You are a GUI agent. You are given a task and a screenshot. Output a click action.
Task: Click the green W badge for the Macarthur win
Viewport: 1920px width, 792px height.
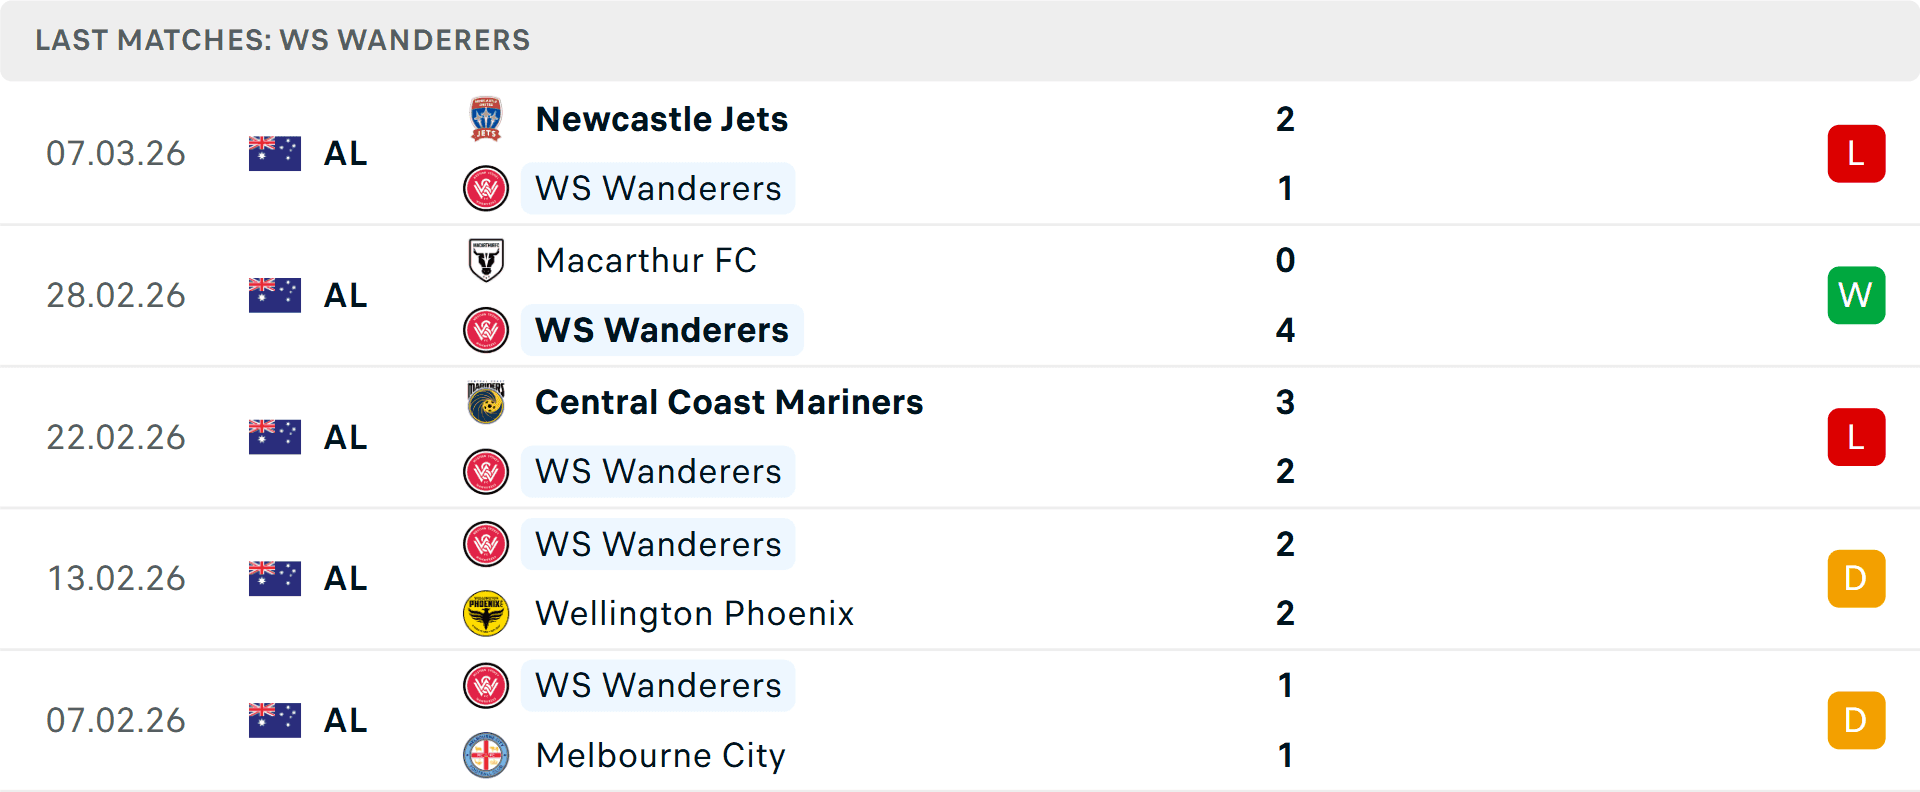click(1856, 295)
